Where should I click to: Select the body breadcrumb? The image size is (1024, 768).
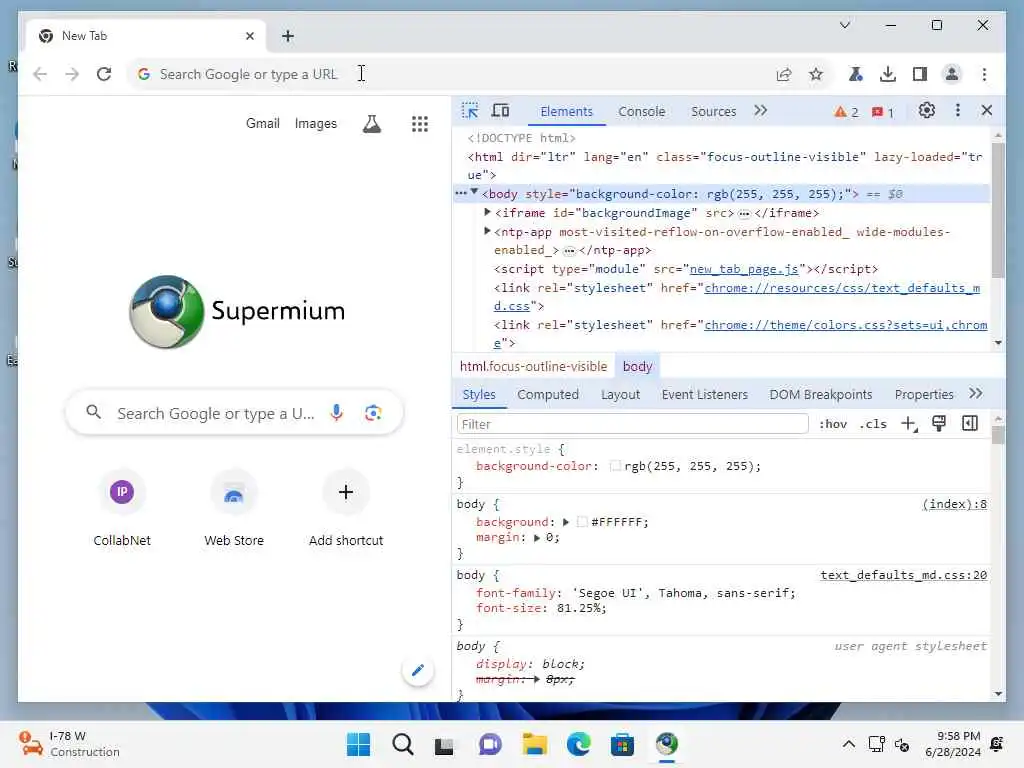(637, 366)
